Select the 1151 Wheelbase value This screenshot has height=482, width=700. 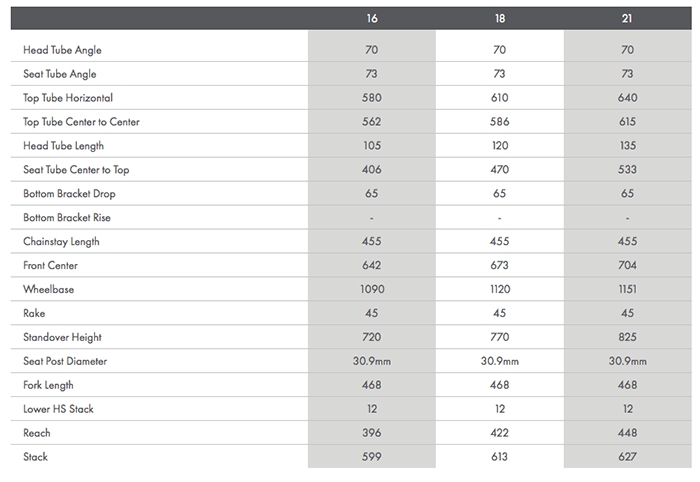tap(628, 290)
